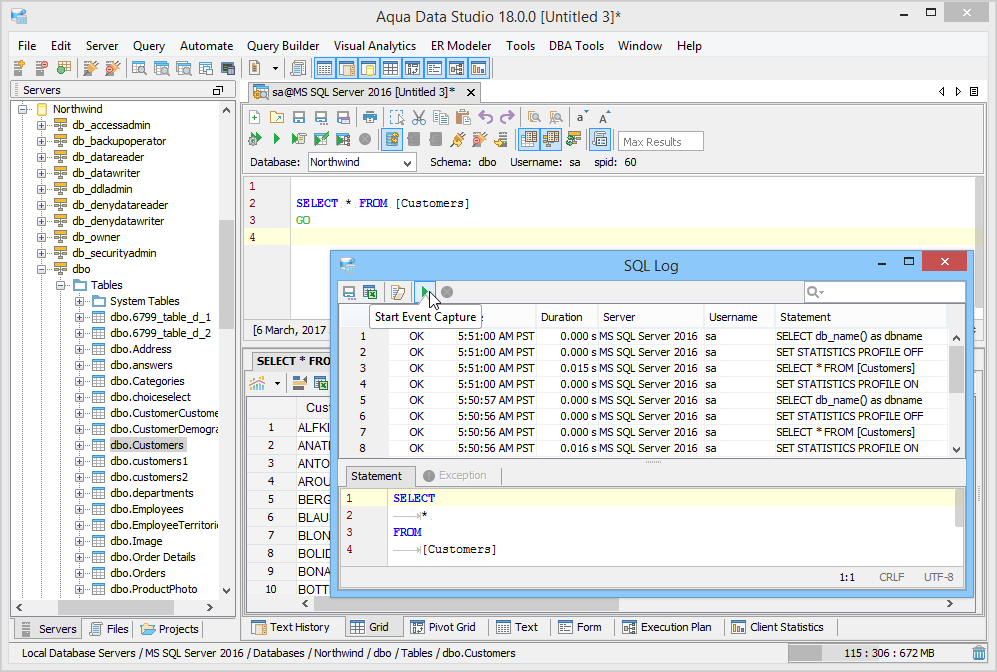Screen dimensions: 997x672
Task: Export SQL Log to Excel icon
Action: [370, 292]
